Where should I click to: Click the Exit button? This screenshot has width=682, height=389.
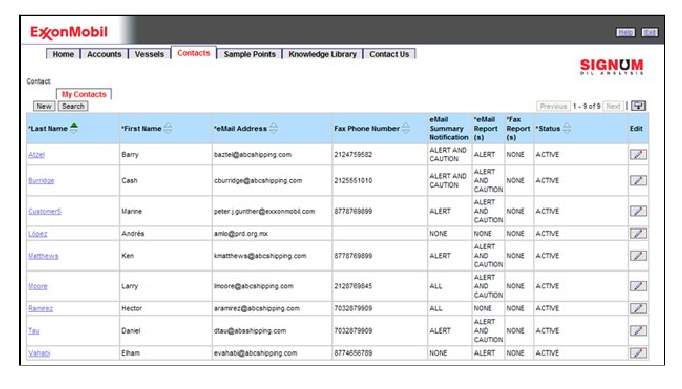pos(649,32)
